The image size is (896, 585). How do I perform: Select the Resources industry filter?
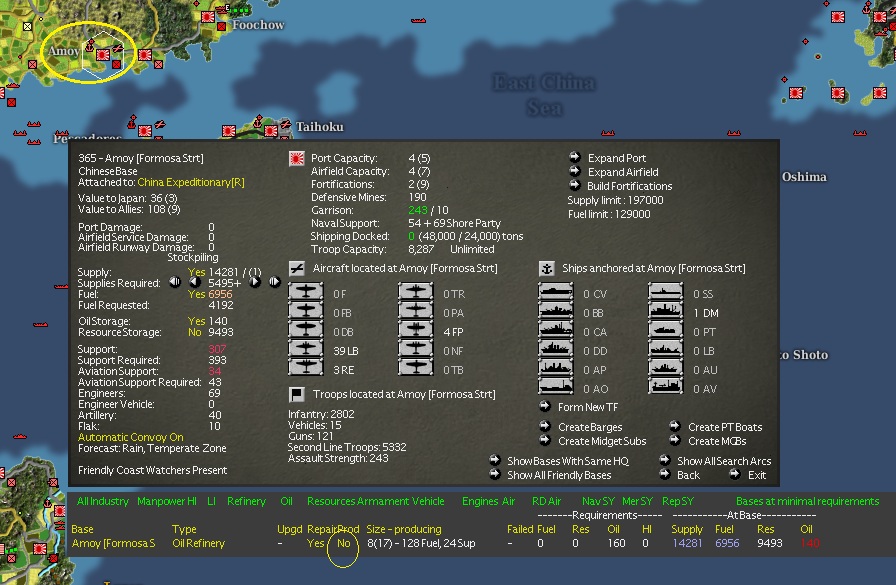tap(330, 501)
